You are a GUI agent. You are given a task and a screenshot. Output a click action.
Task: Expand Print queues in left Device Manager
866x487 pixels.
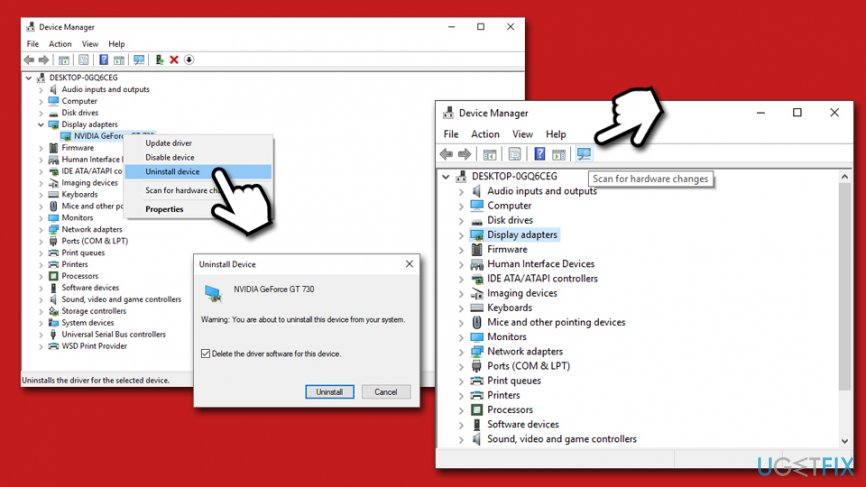pos(41,253)
